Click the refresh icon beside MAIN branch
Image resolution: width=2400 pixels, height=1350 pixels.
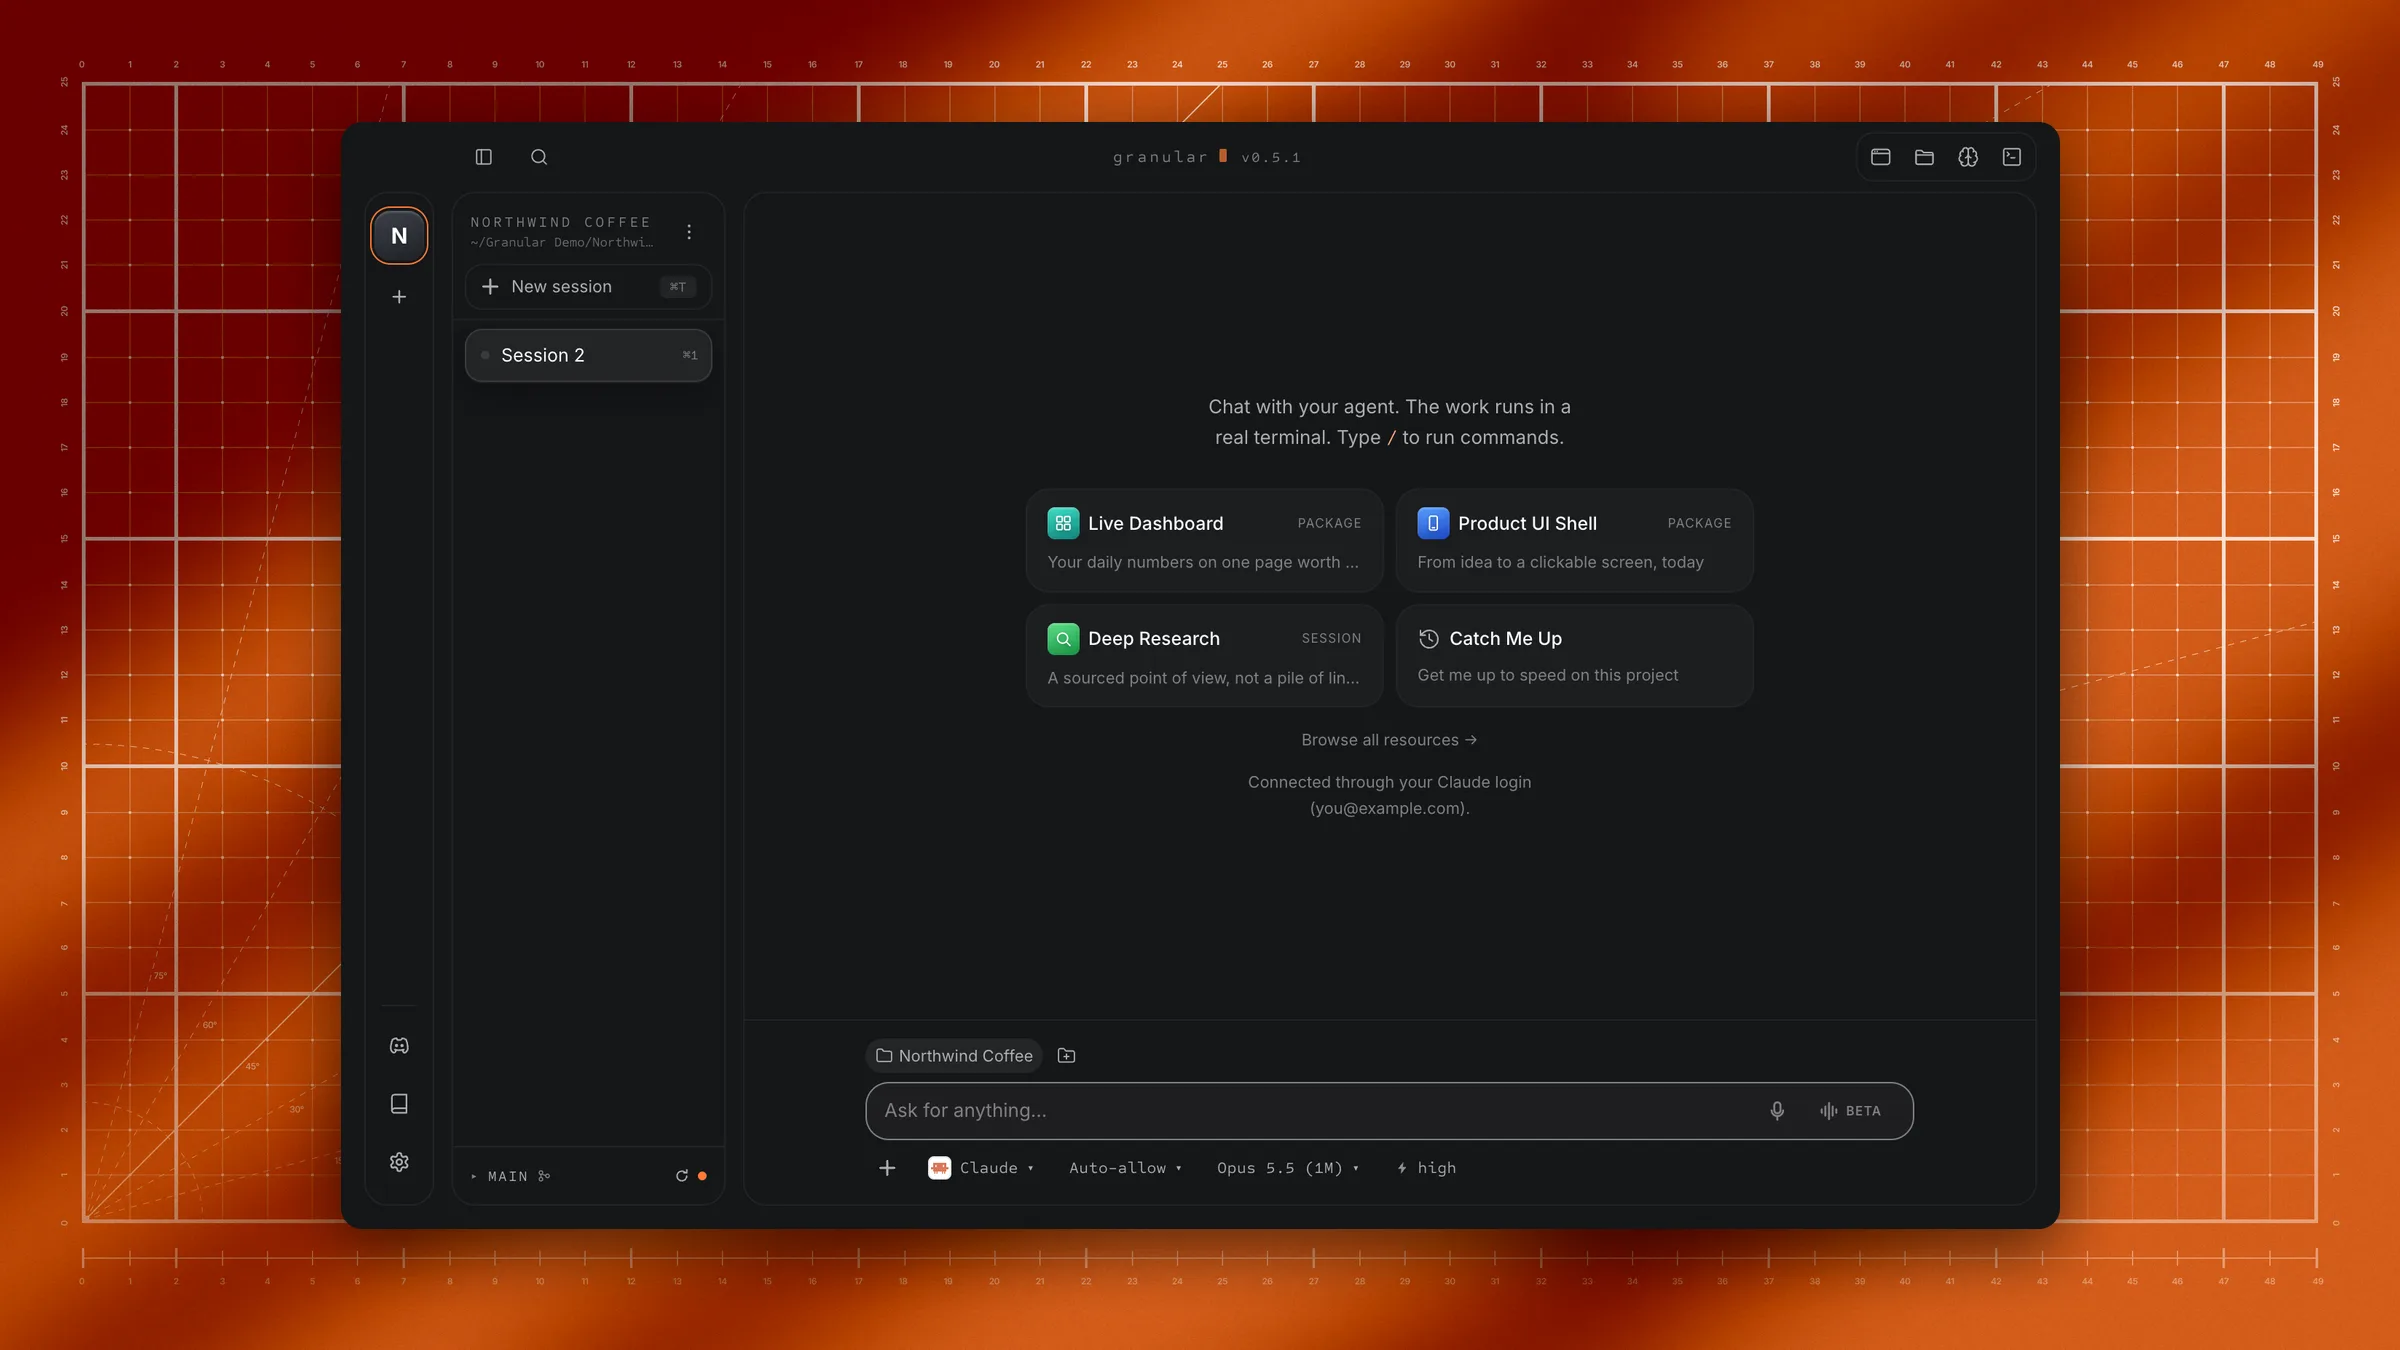pyautogui.click(x=682, y=1176)
